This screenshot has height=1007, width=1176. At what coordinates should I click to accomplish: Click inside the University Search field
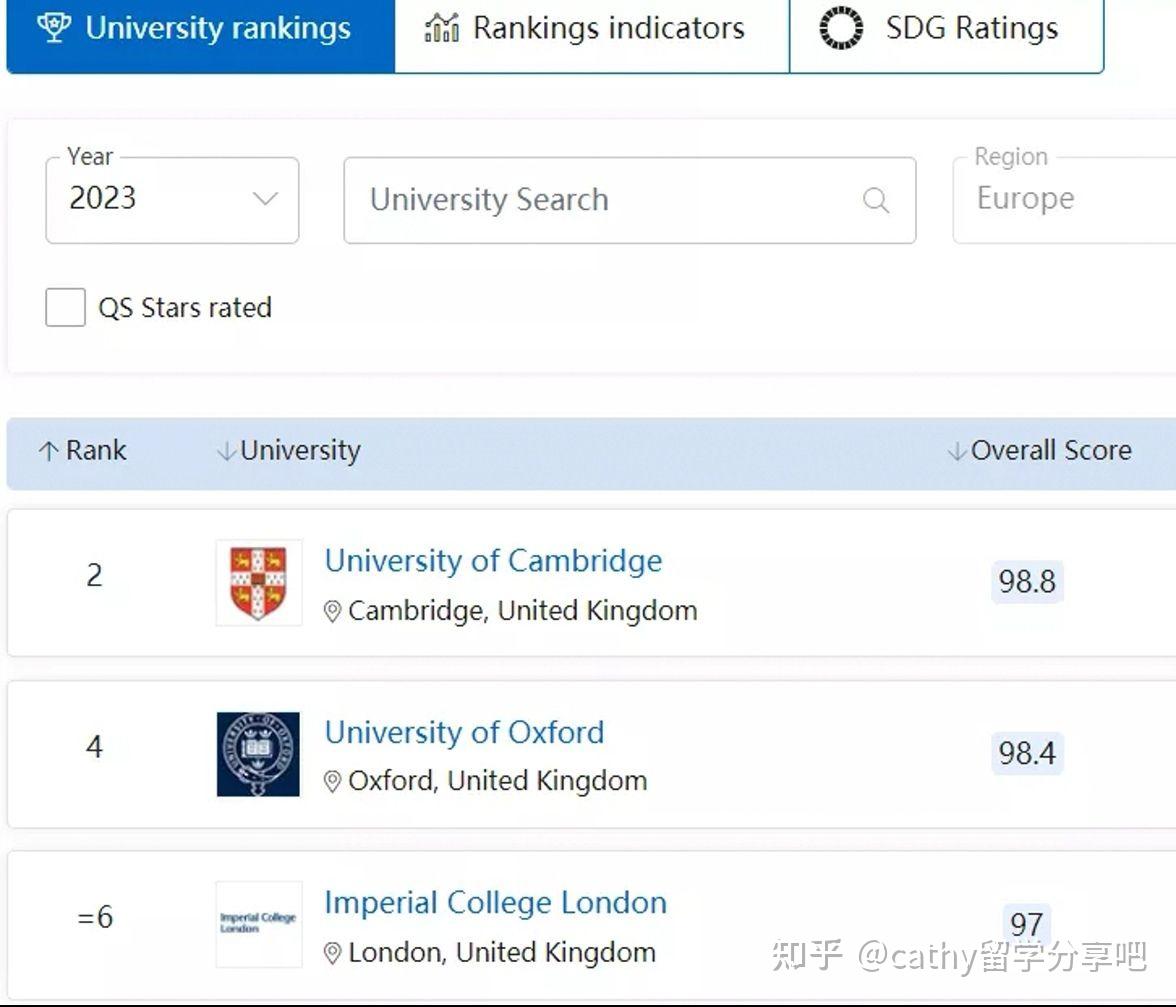pyautogui.click(x=600, y=200)
